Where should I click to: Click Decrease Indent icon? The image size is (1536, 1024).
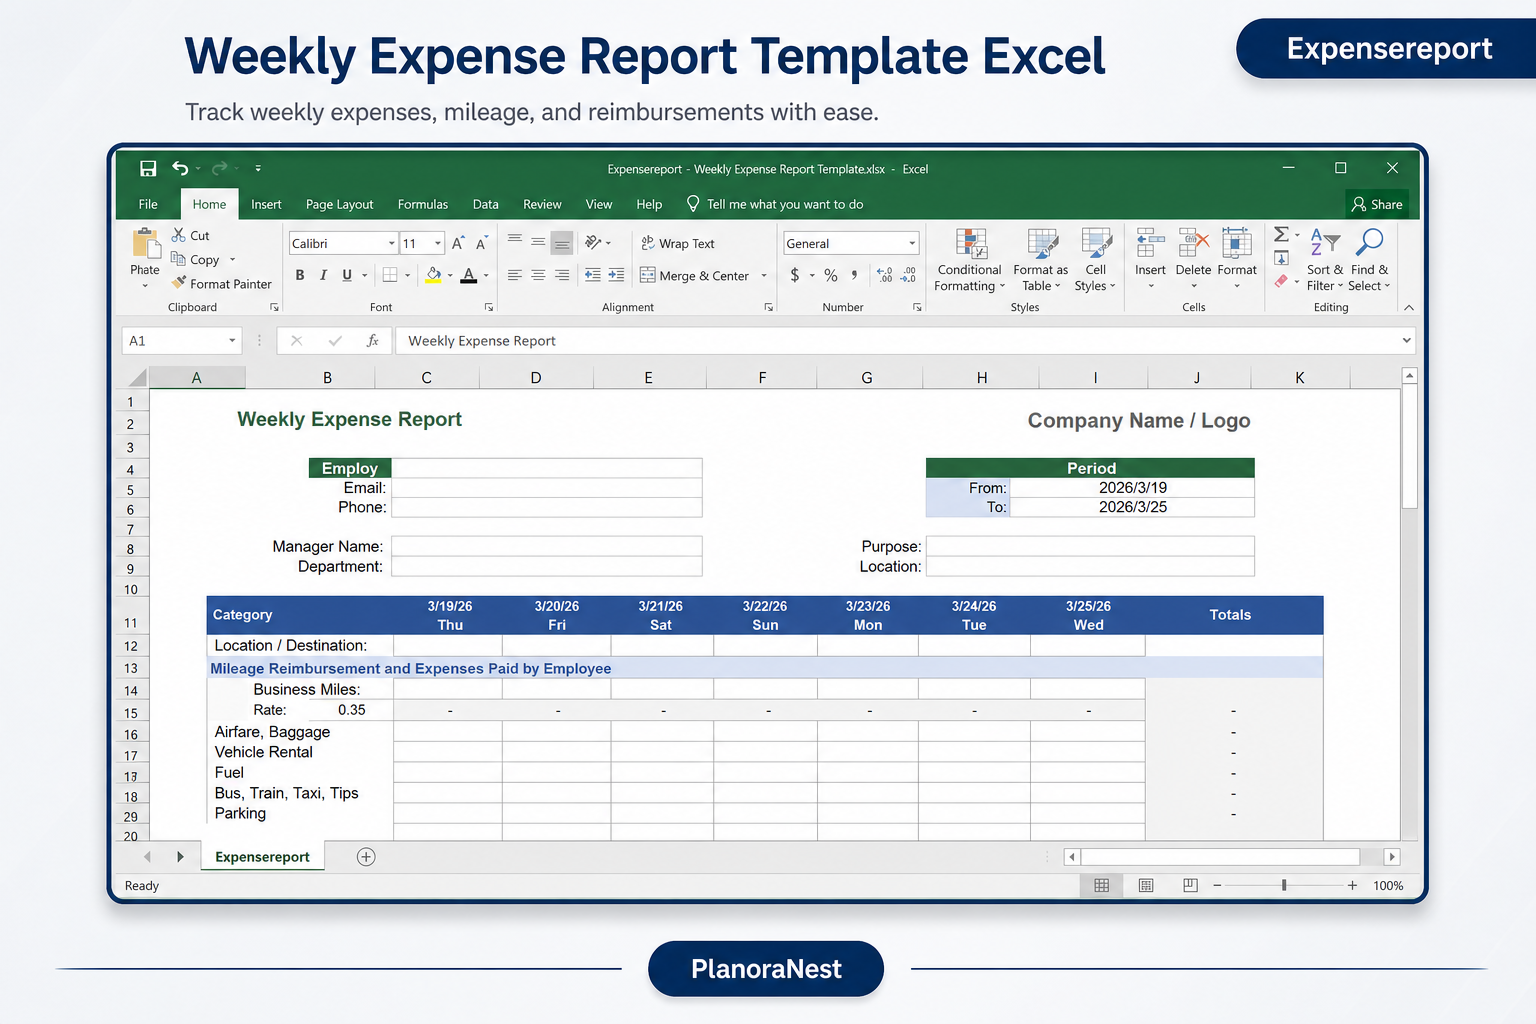593,275
